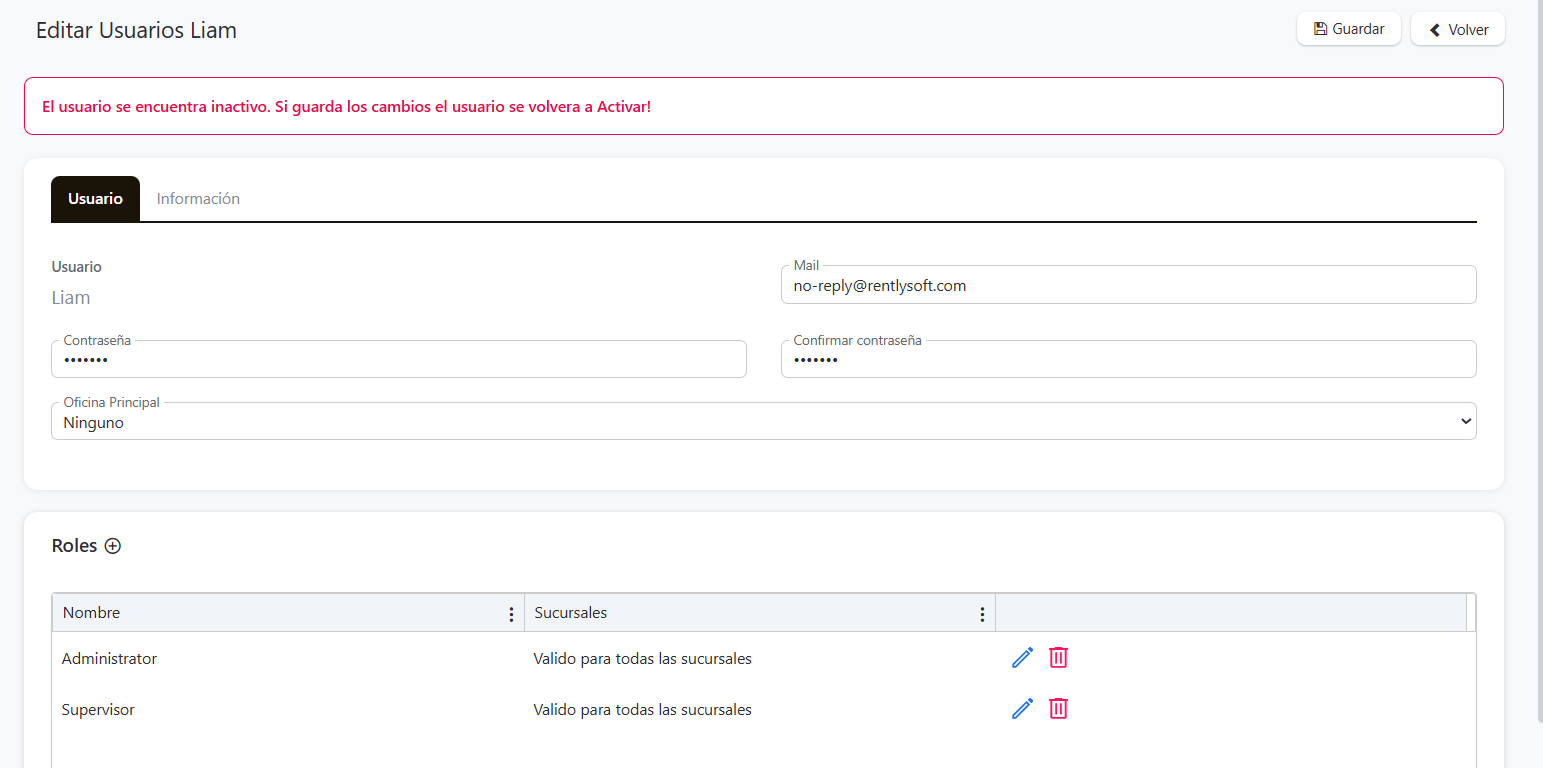1543x768 pixels.
Task: Open Sucursales column options menu
Action: pos(982,614)
